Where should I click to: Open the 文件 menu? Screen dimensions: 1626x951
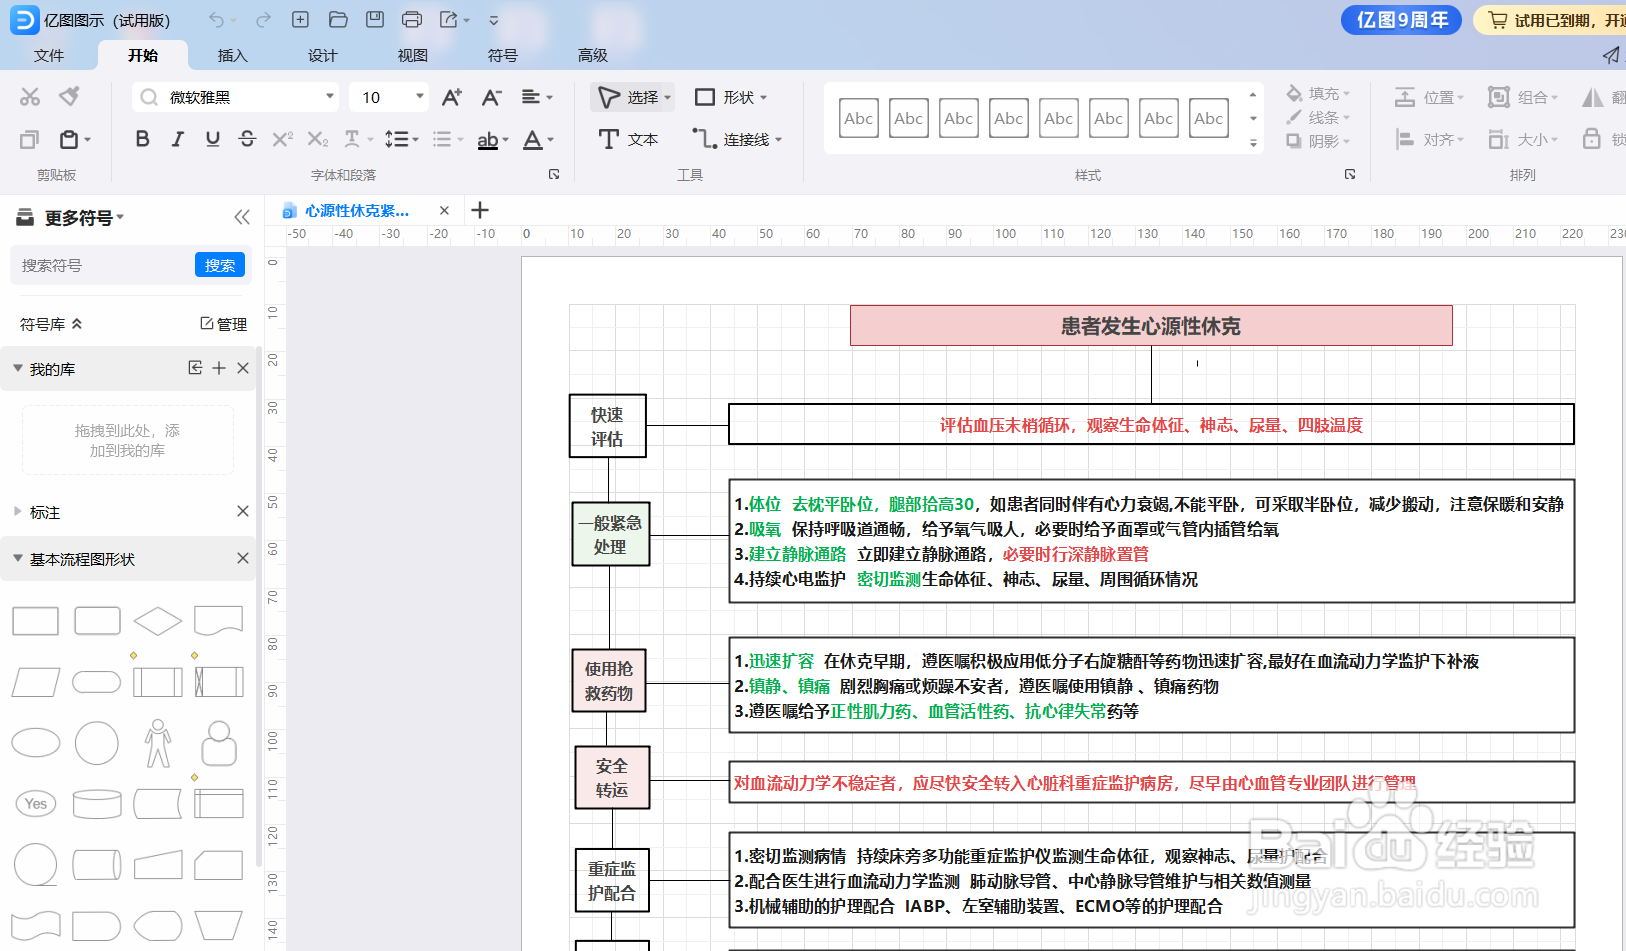click(48, 55)
